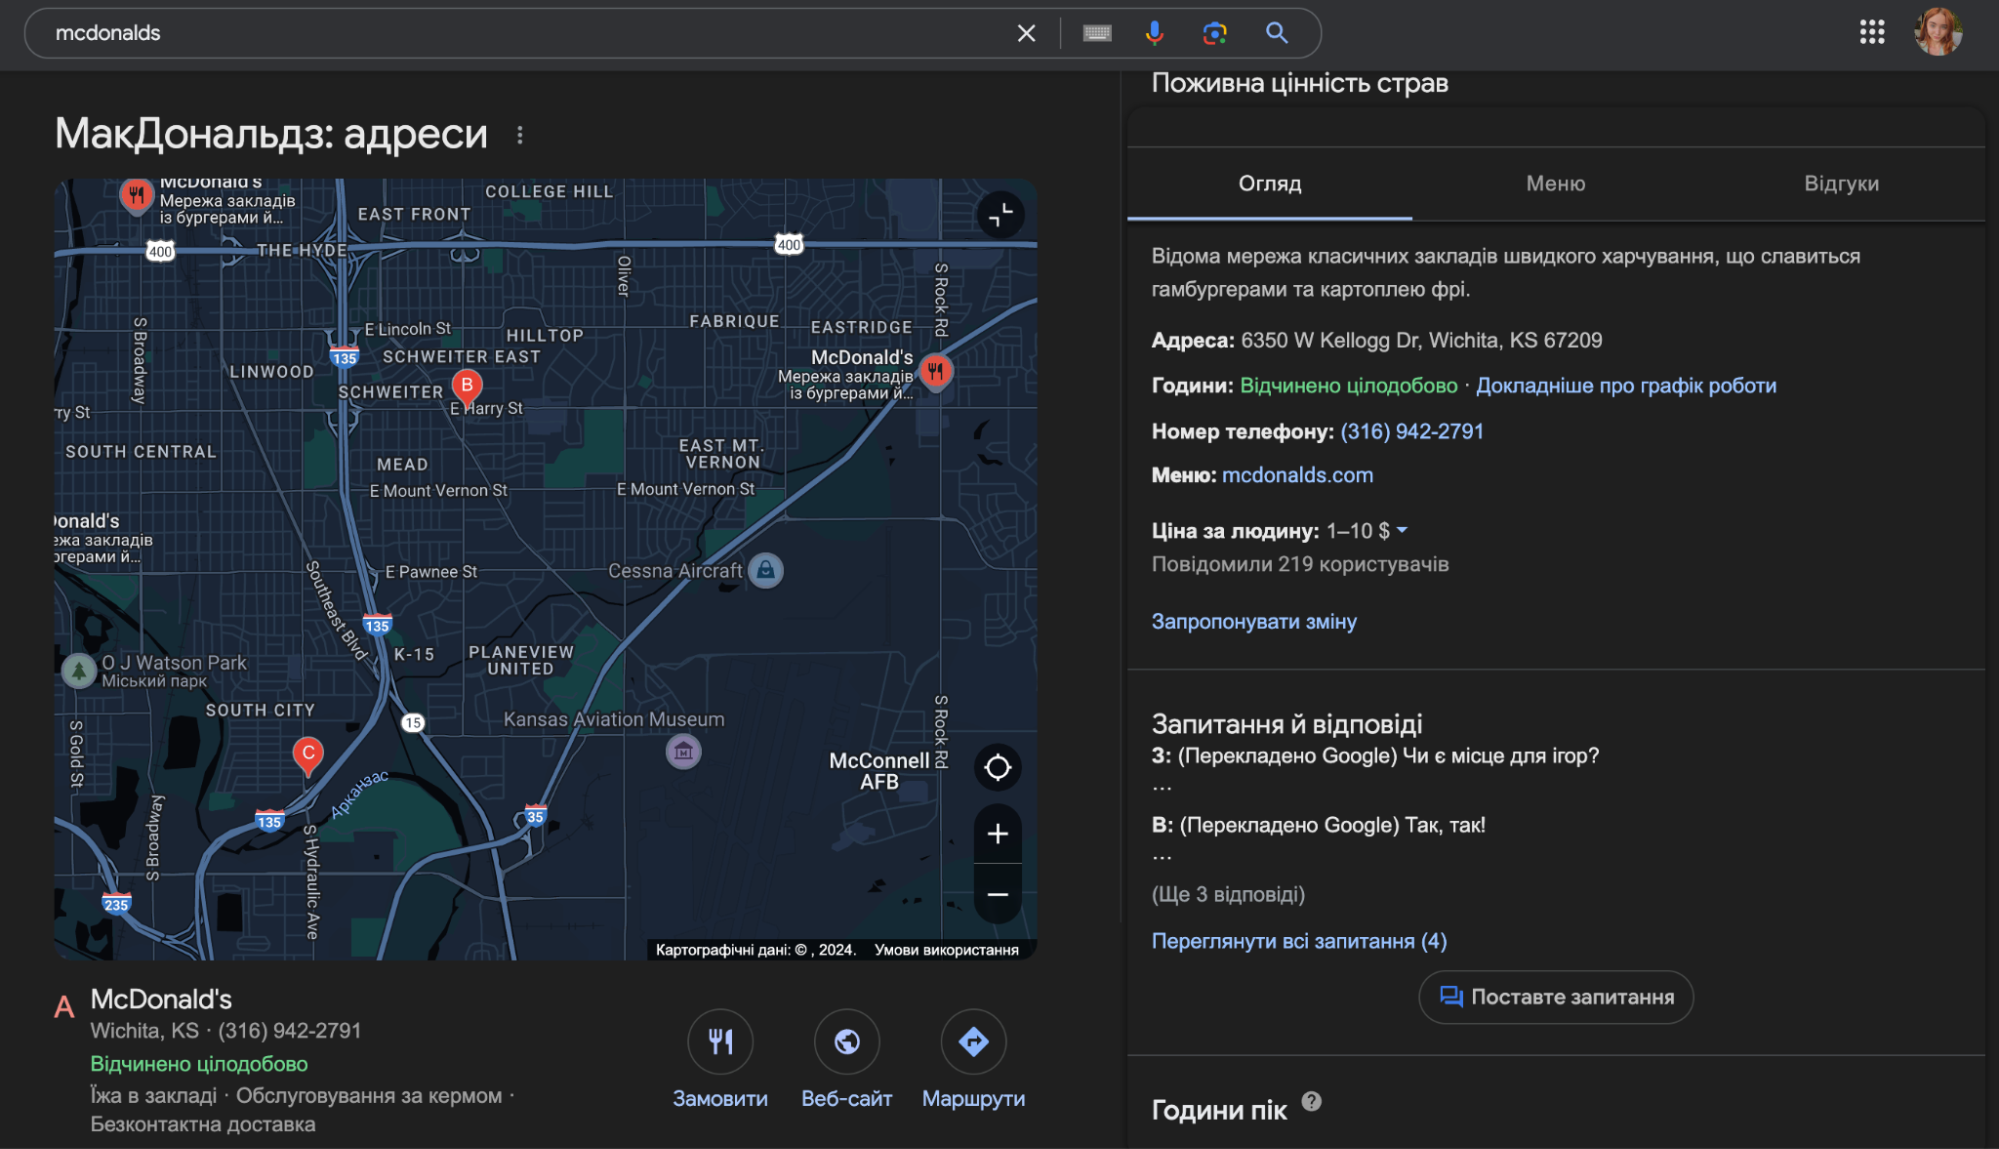Click the O J Watson Park marker
The width and height of the screenshot is (1999, 1149).
point(79,670)
